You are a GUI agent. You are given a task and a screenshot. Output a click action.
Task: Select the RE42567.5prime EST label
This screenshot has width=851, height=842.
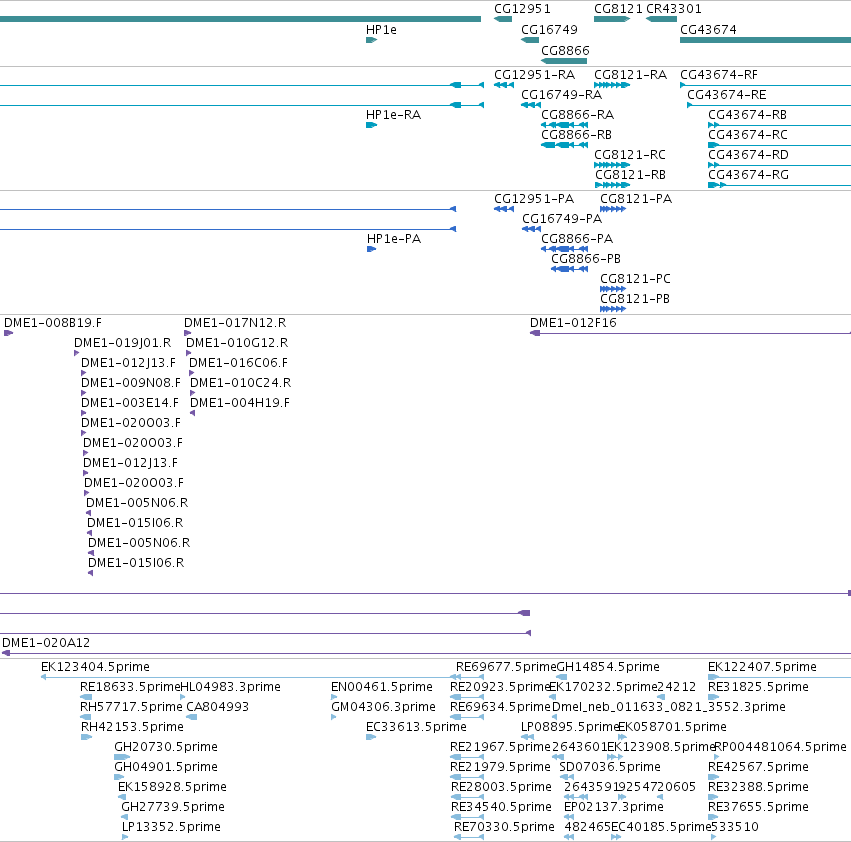coord(758,768)
